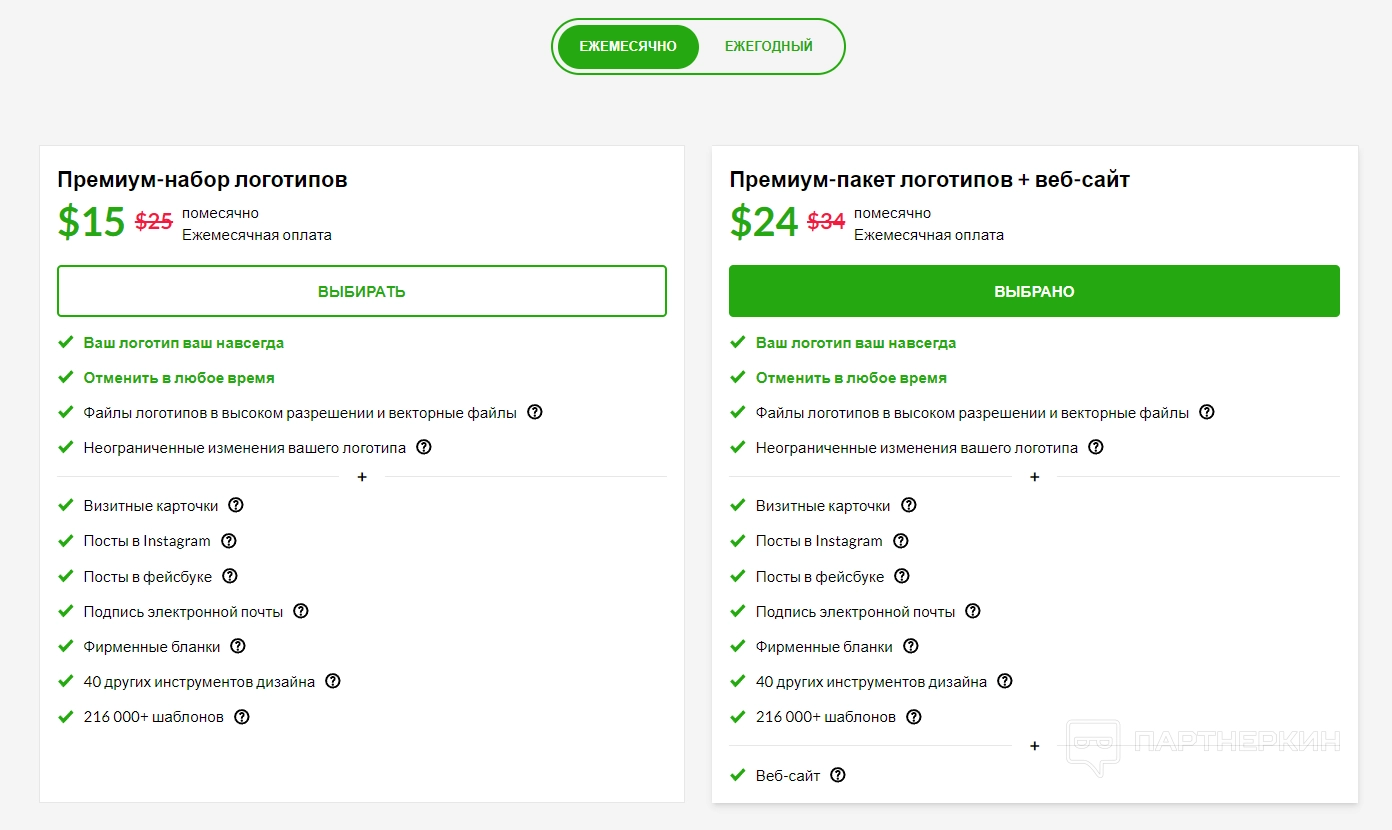Click help icon beside right Фирменные бланки
The width and height of the screenshot is (1392, 830).
(x=911, y=647)
